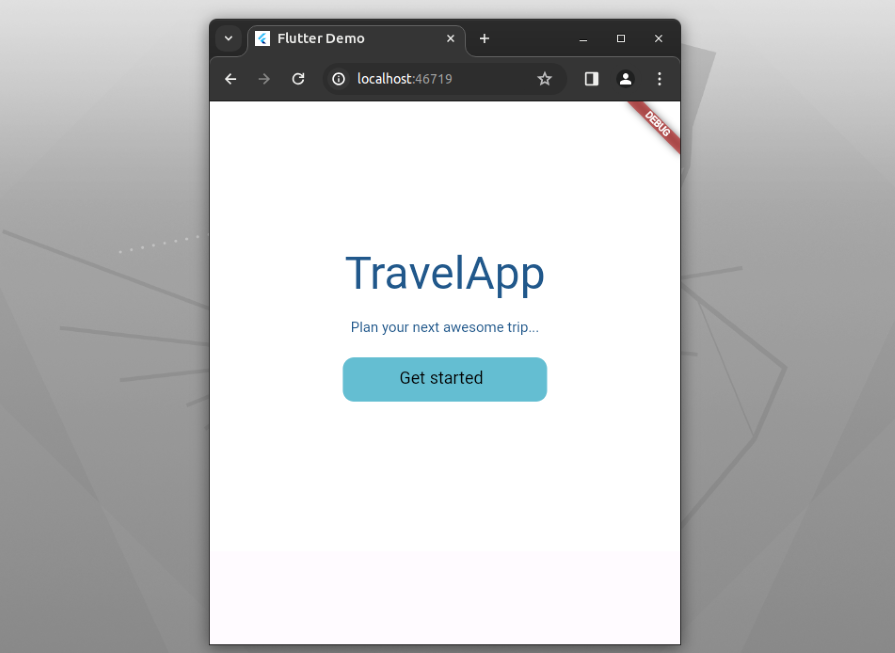Image resolution: width=895 pixels, height=653 pixels.
Task: Go back to the previous page
Action: (x=231, y=79)
